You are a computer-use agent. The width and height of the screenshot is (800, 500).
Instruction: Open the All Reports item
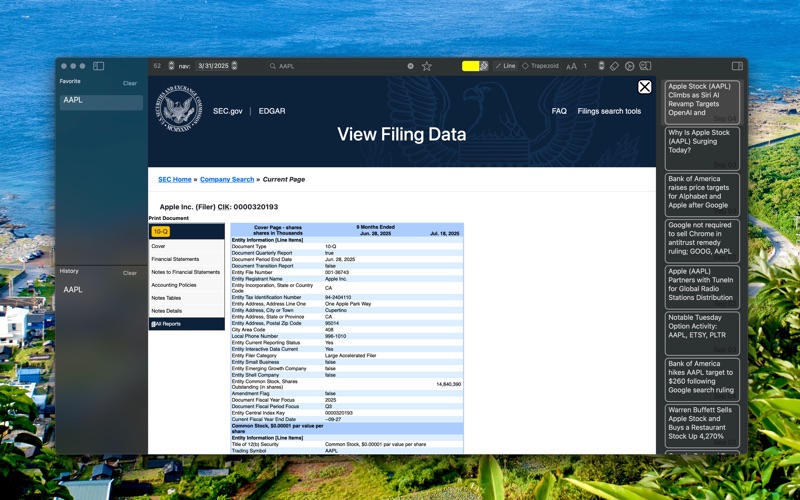[186, 324]
